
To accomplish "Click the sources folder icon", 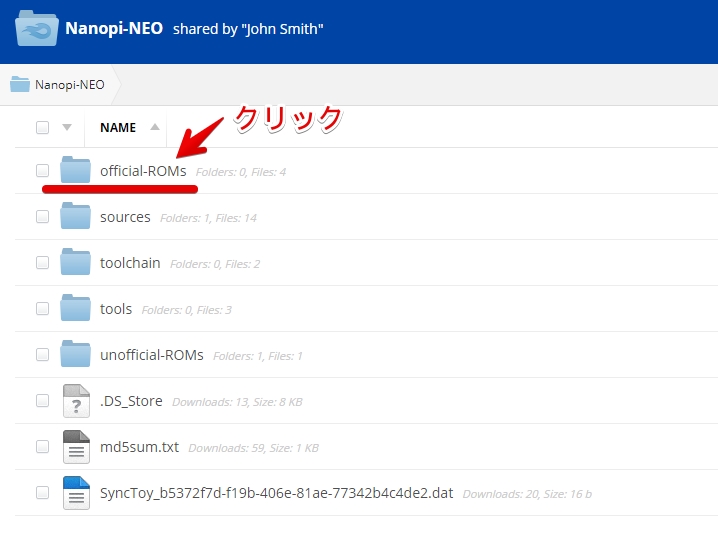I will point(75,215).
